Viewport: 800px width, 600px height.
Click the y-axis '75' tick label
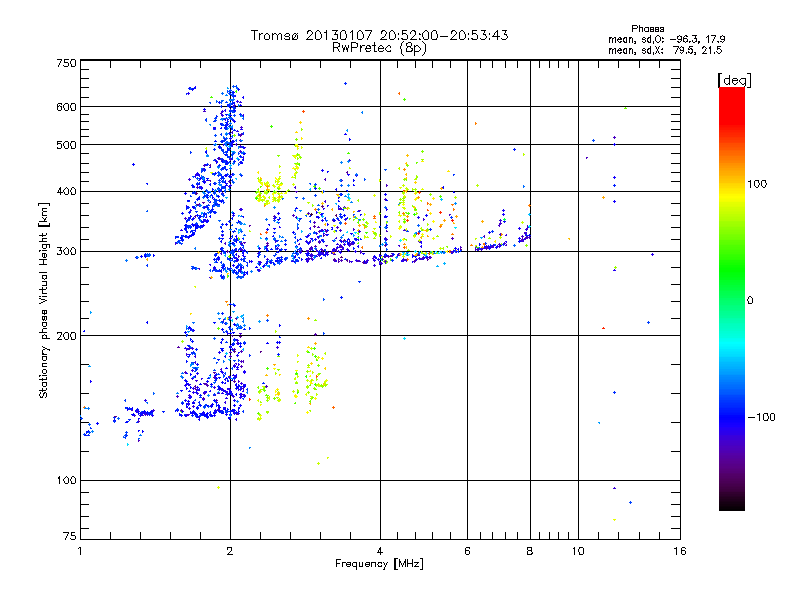[70, 536]
